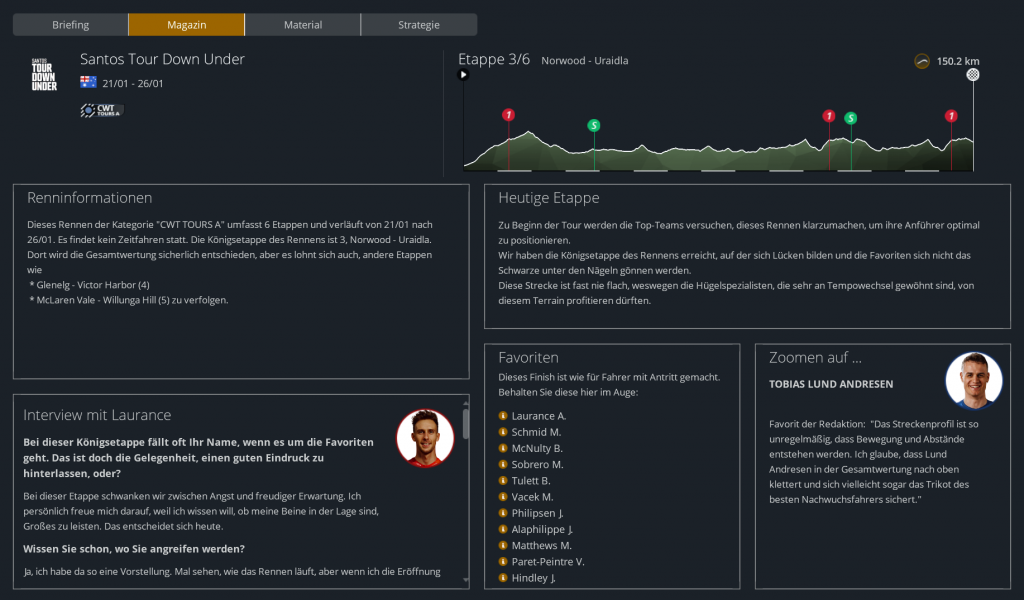The height and width of the screenshot is (600, 1024).
Task: Open the Material tab
Action: [302, 25]
